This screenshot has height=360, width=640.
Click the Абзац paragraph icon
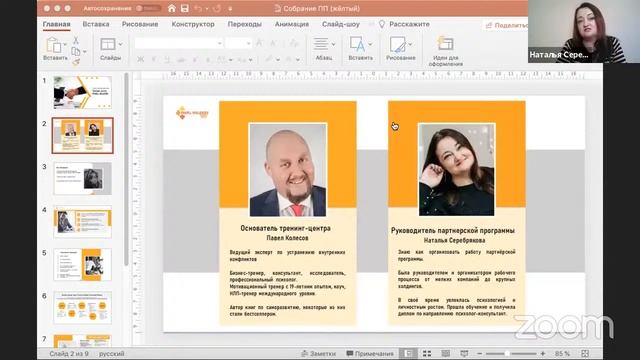tap(321, 44)
